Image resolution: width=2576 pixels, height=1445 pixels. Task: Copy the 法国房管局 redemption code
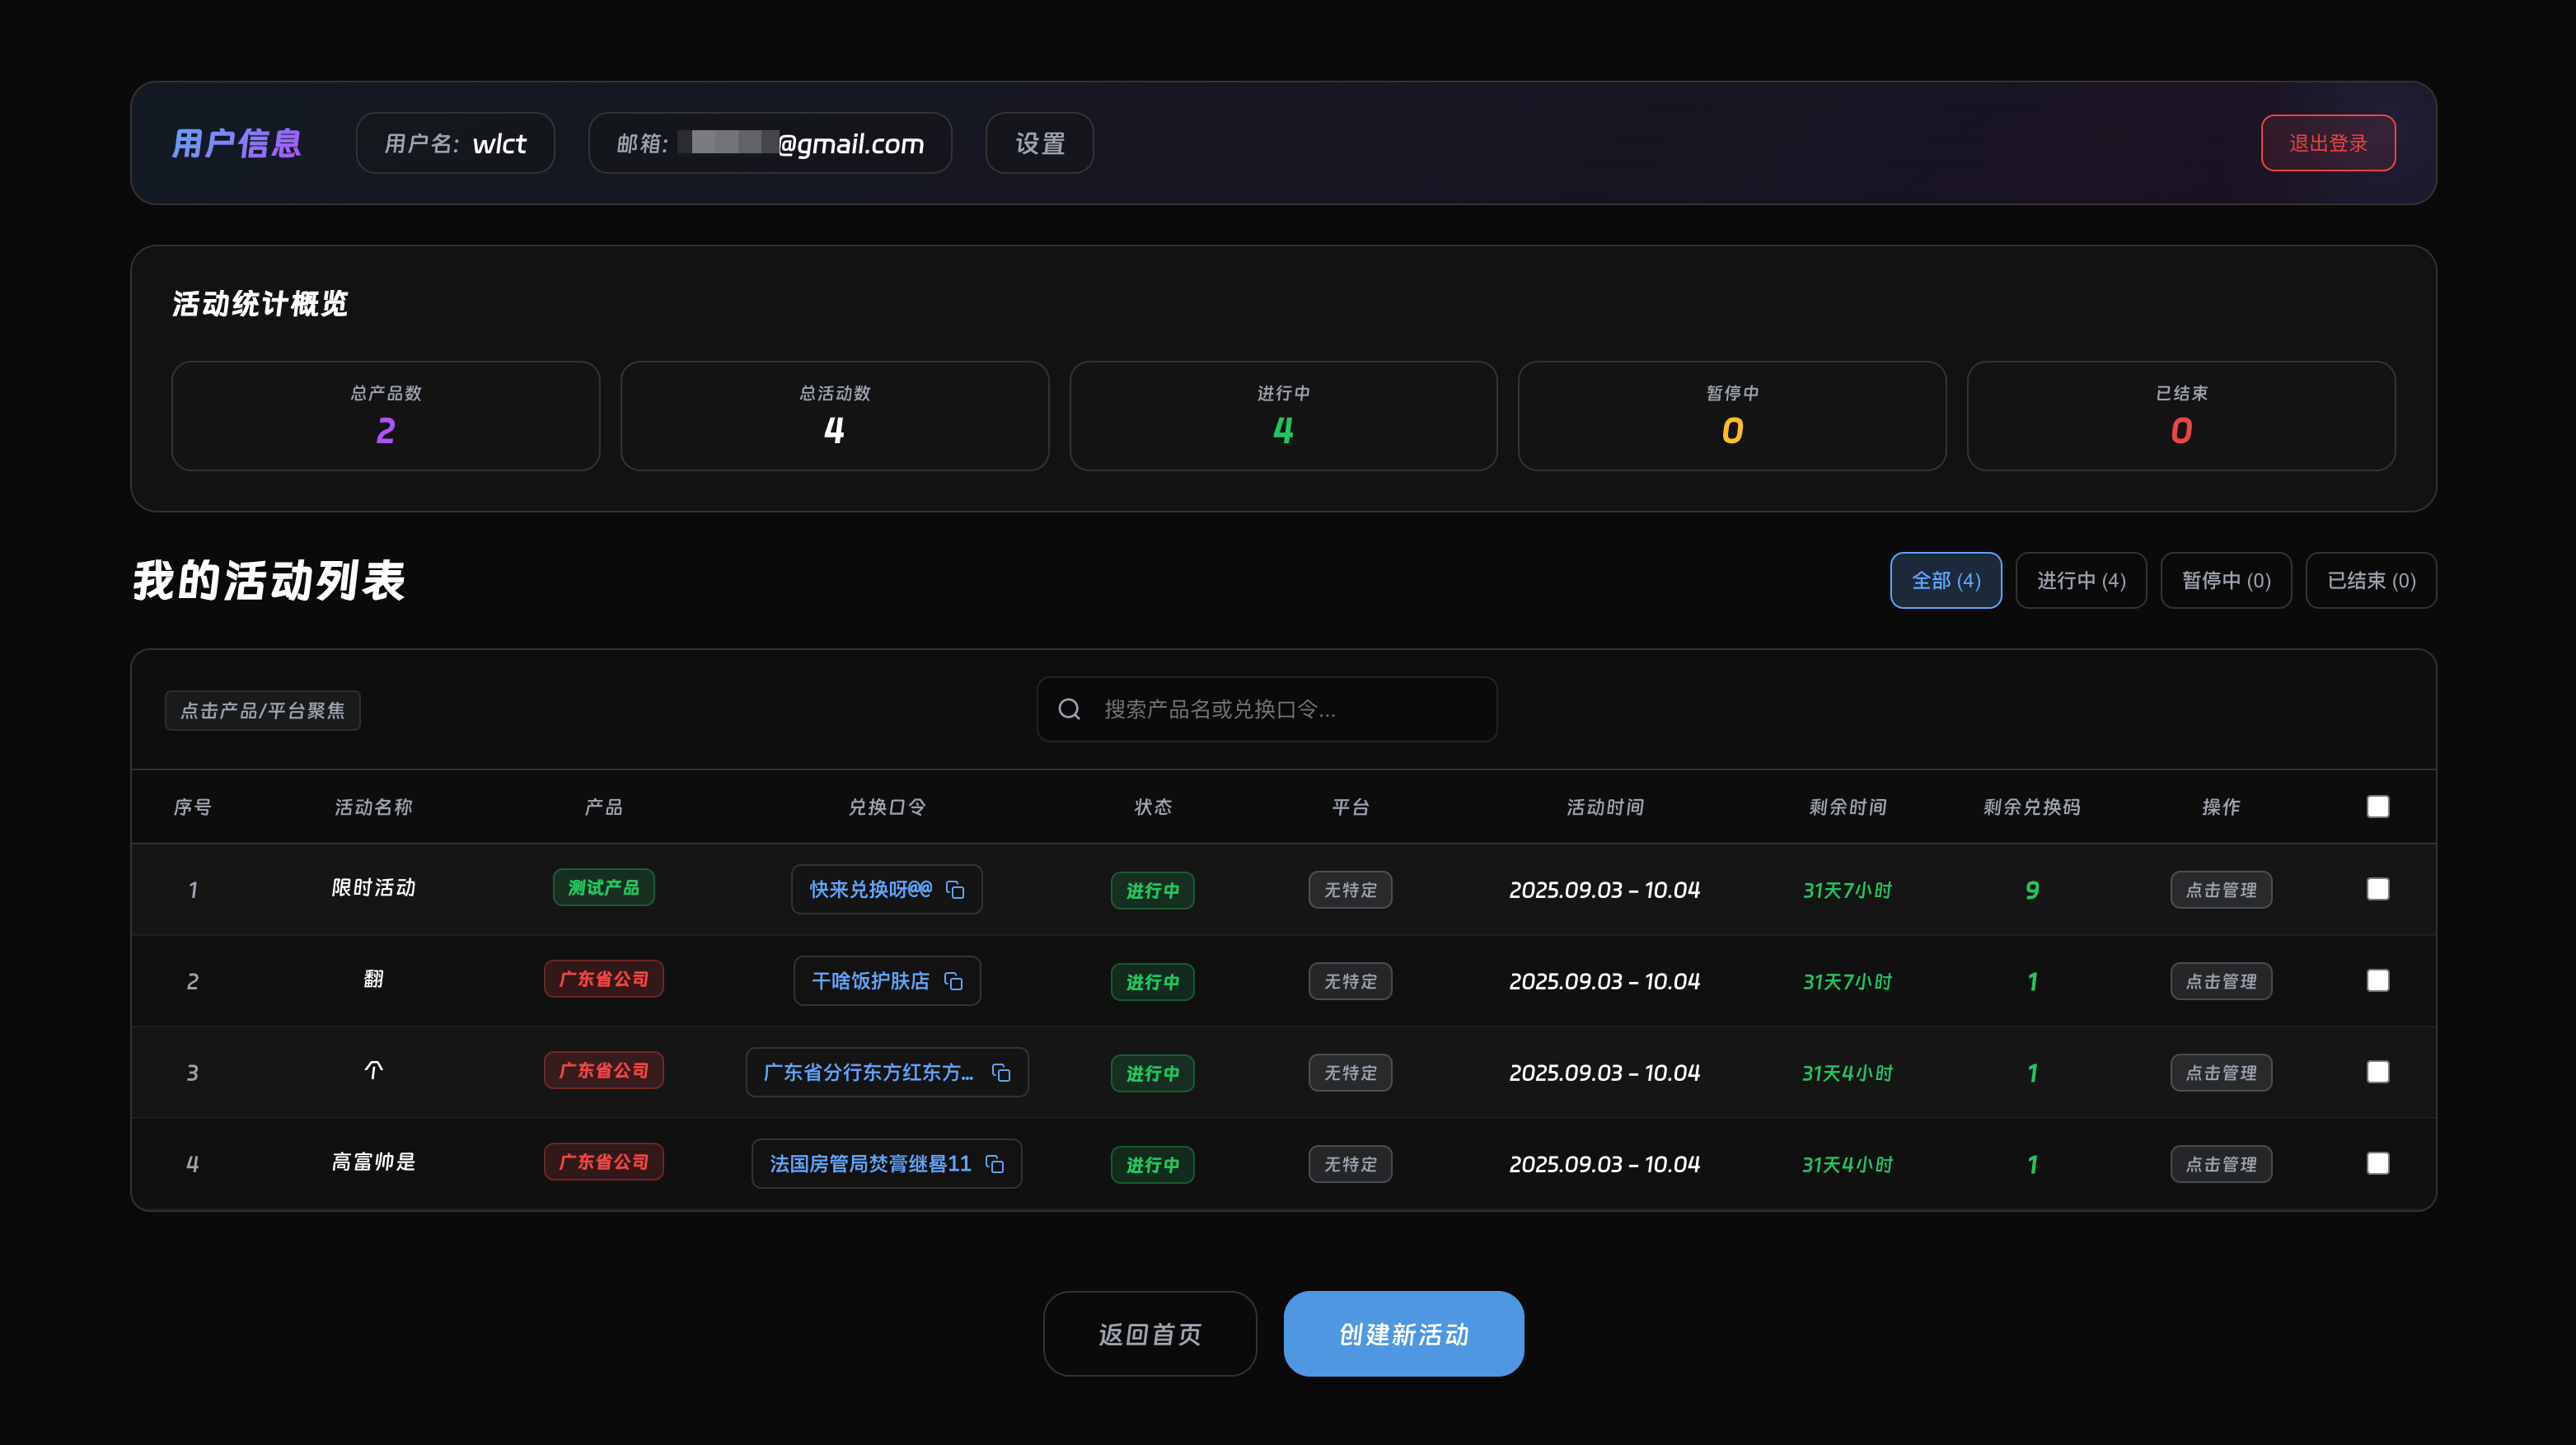pos(995,1164)
